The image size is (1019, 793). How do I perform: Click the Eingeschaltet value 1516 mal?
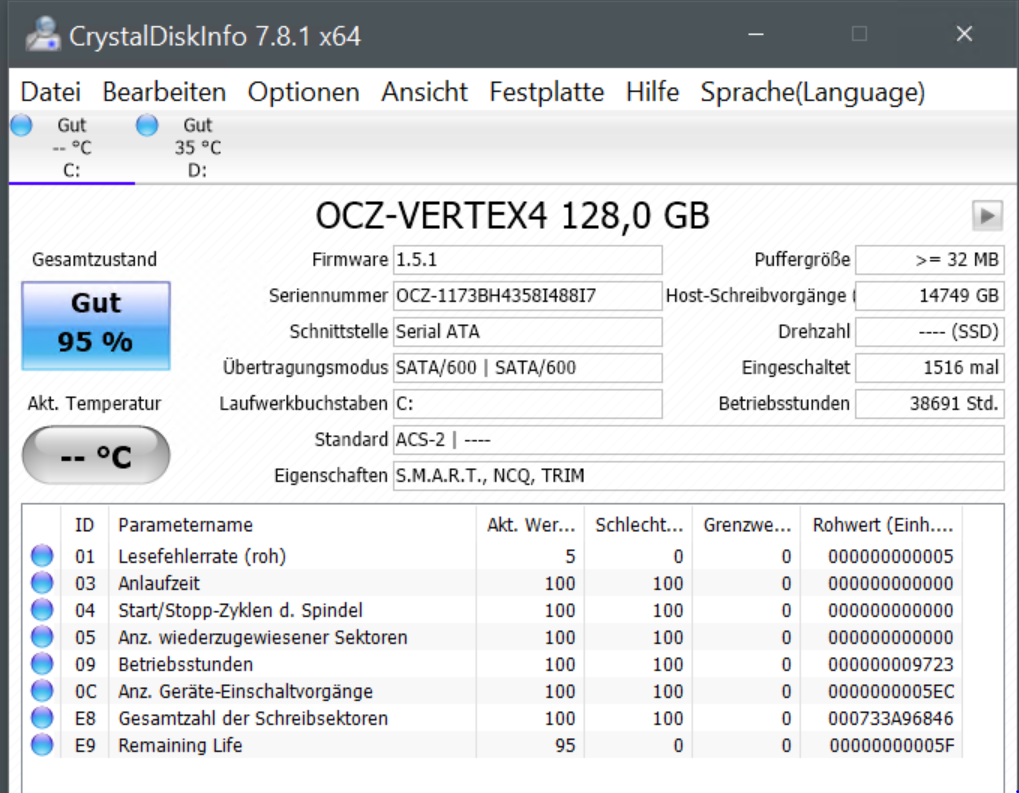pos(930,368)
